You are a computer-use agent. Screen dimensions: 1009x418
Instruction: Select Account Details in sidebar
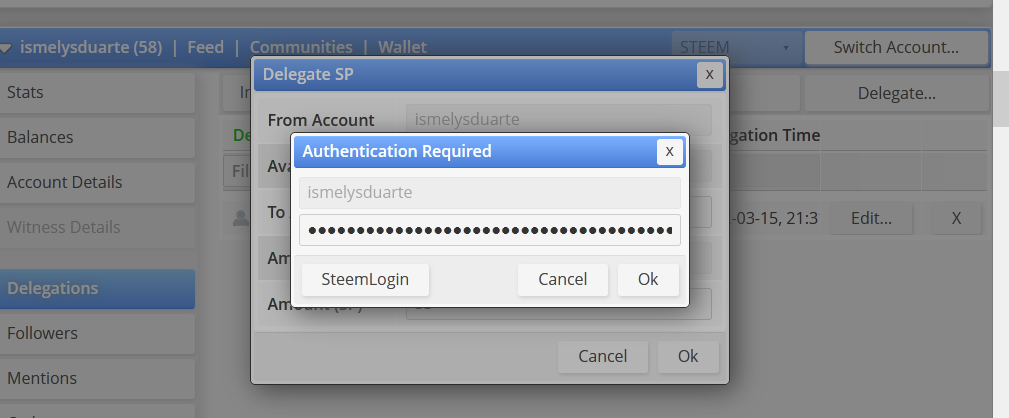pyautogui.click(x=97, y=183)
